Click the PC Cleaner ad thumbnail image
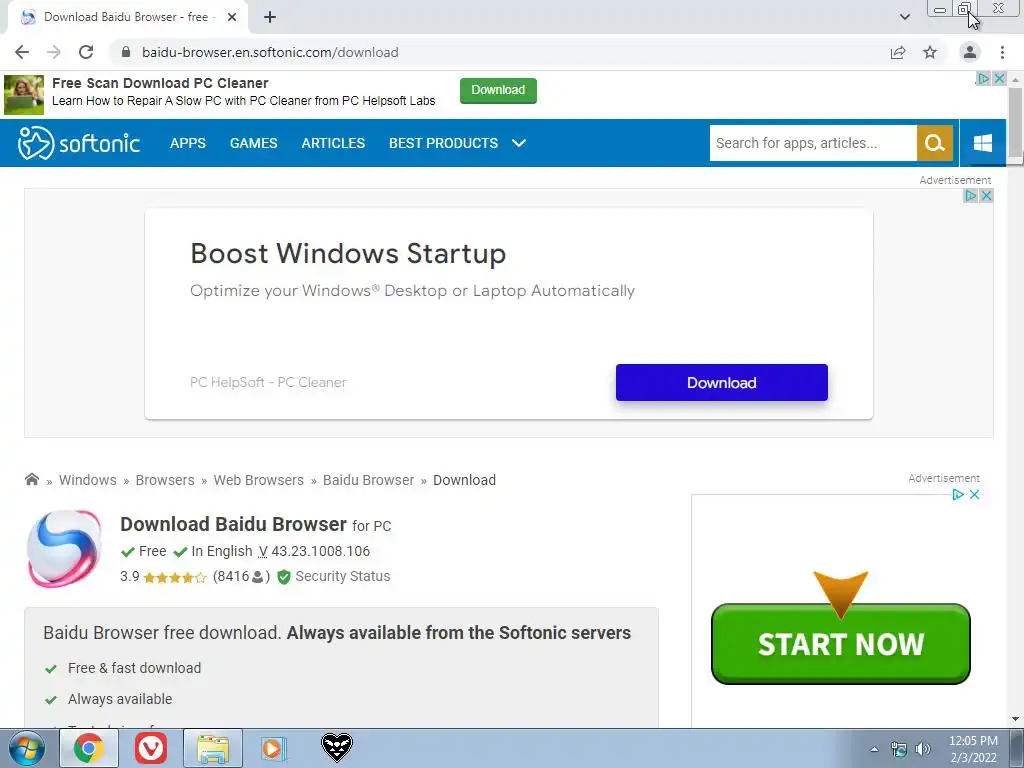Viewport: 1024px width, 768px height. [24, 95]
